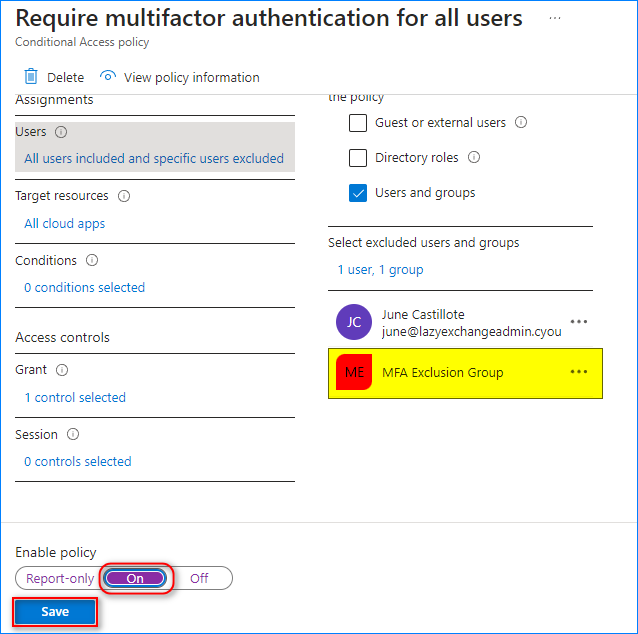Open the more options menu for MFA Exclusion Group

tap(579, 372)
